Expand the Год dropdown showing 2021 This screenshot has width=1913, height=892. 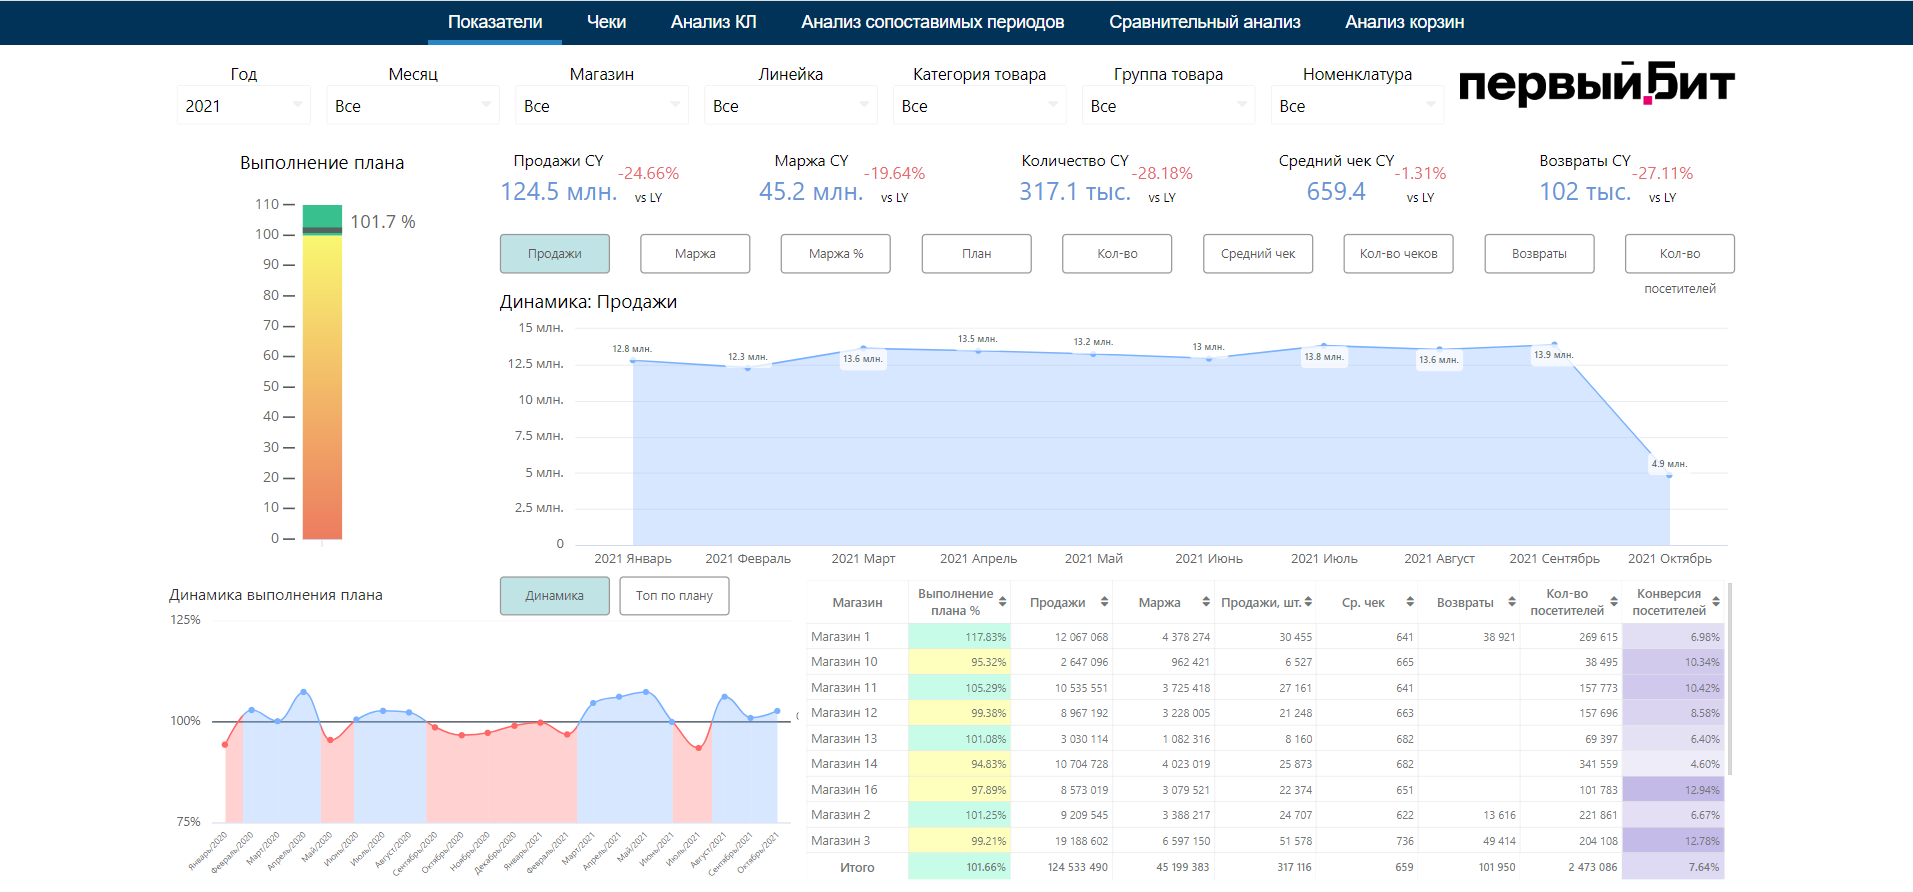pyautogui.click(x=243, y=105)
